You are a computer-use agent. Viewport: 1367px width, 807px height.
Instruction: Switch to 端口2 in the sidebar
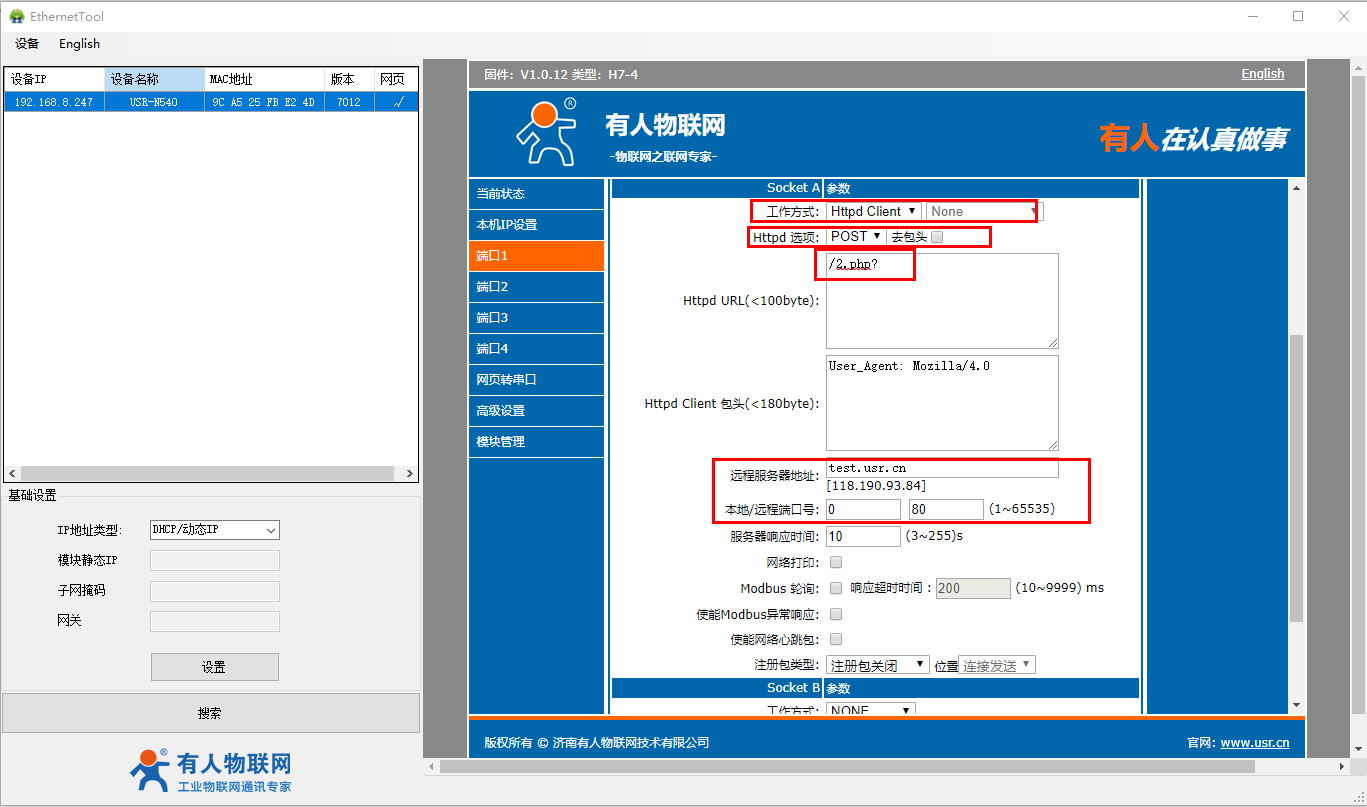click(x=536, y=287)
